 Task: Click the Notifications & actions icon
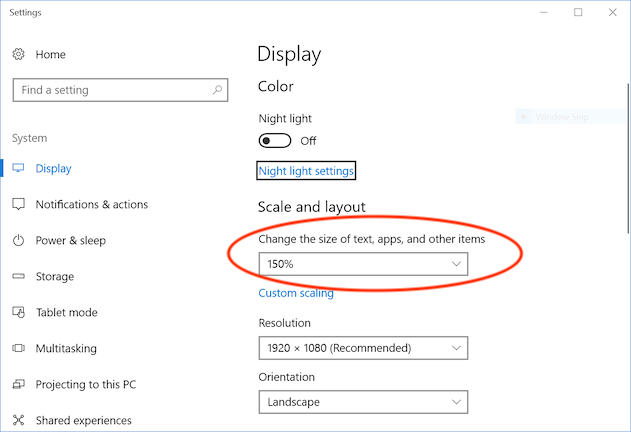(18, 205)
